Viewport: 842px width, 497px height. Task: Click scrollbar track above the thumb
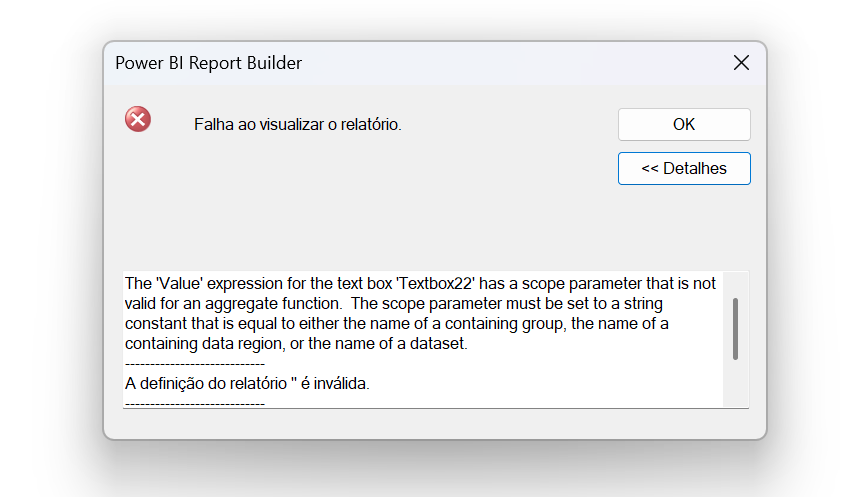735,285
